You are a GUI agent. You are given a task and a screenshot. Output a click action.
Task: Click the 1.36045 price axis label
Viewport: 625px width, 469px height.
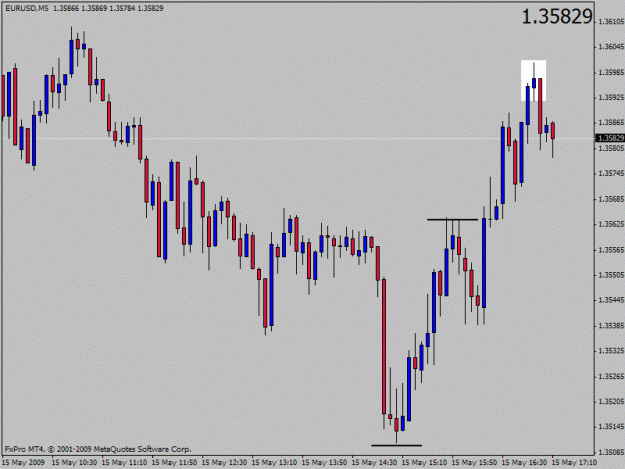[x=611, y=47]
